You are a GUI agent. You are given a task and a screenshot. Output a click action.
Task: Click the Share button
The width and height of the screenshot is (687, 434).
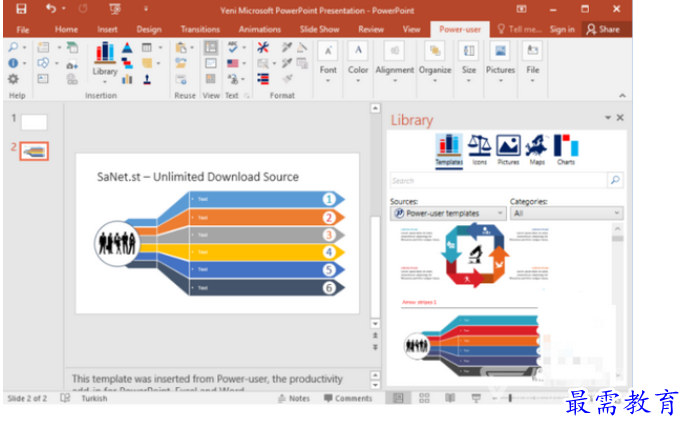click(x=604, y=29)
